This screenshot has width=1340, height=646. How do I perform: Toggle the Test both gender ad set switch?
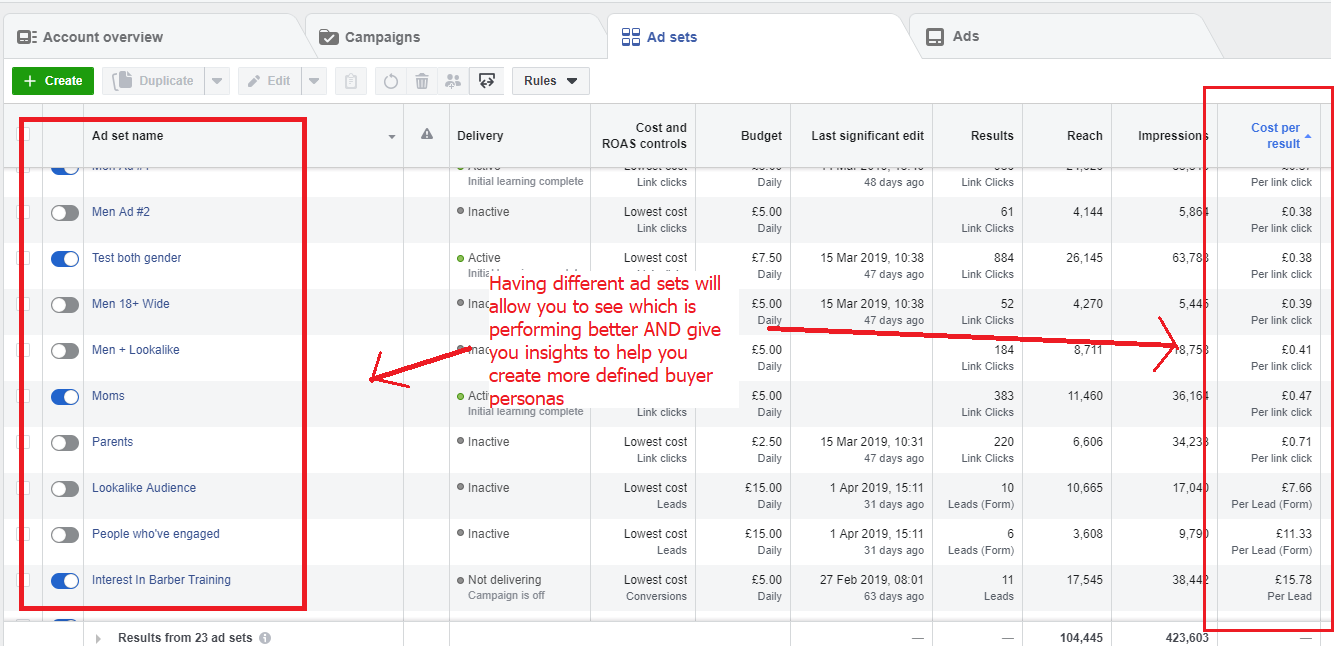pos(65,259)
